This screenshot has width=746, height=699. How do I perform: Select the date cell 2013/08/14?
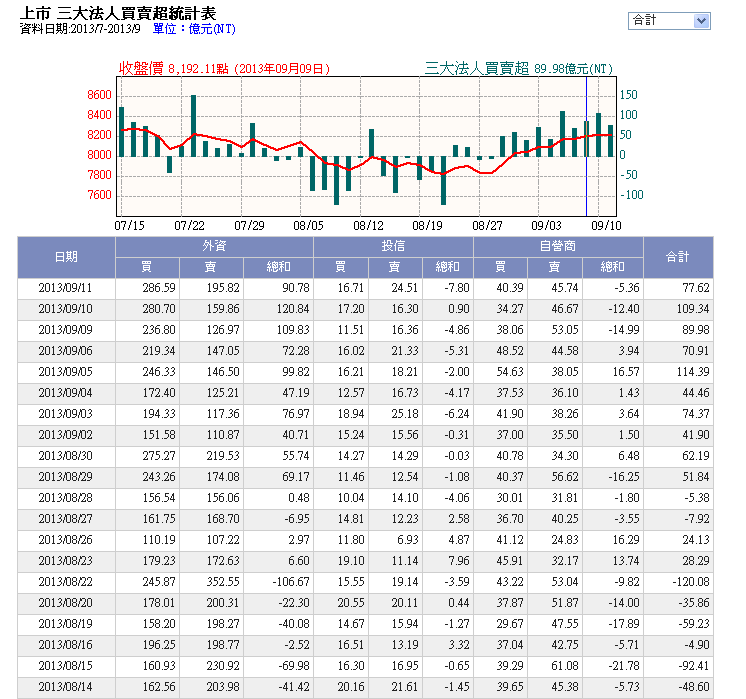66,687
